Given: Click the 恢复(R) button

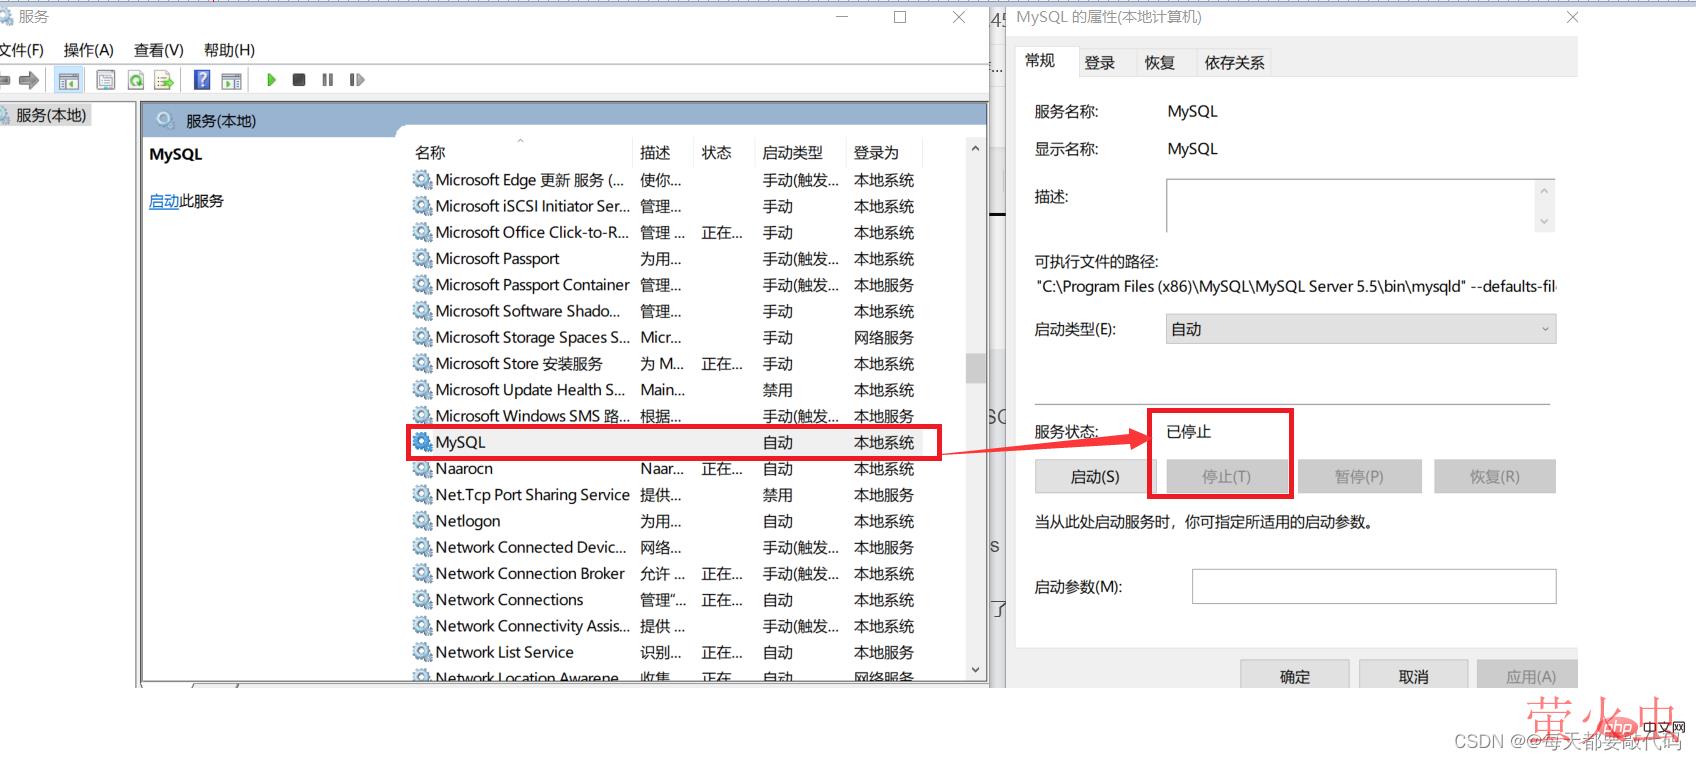Looking at the screenshot, I should click(x=1495, y=477).
